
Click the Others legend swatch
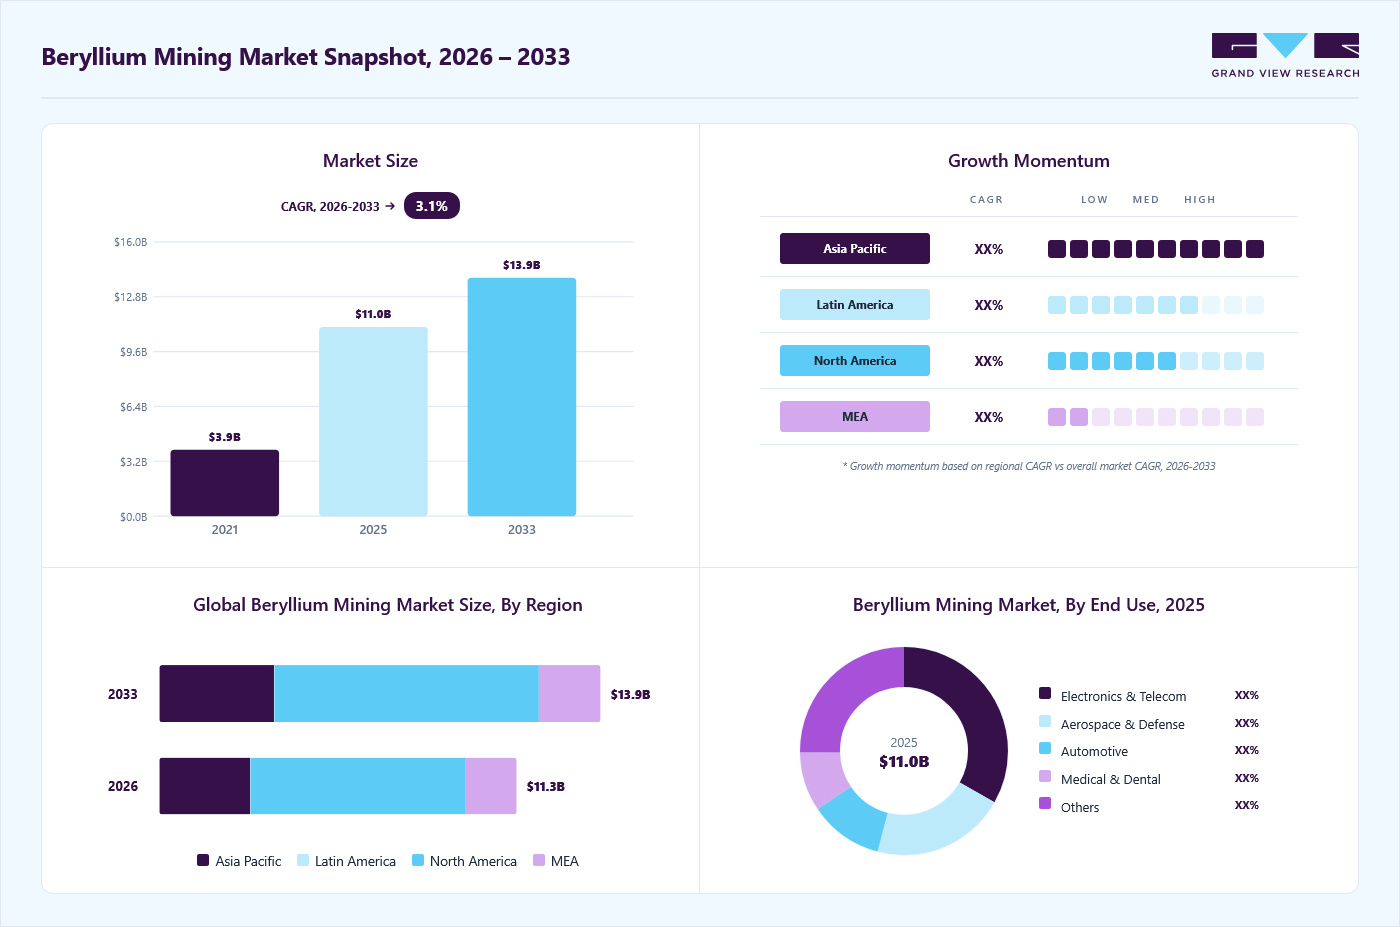tap(1045, 803)
